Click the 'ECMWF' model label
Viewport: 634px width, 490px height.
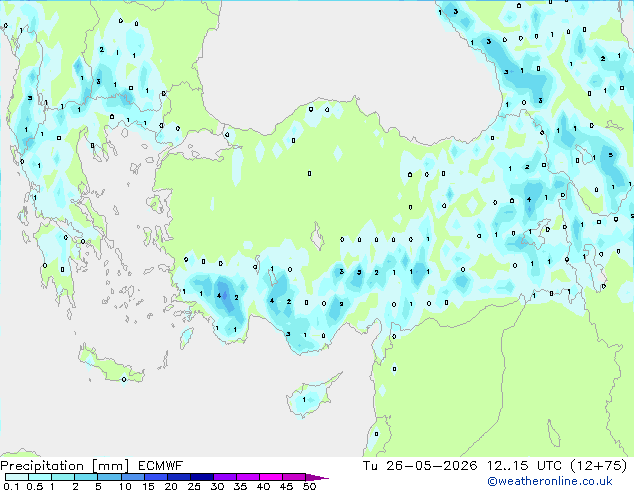click(x=160, y=466)
